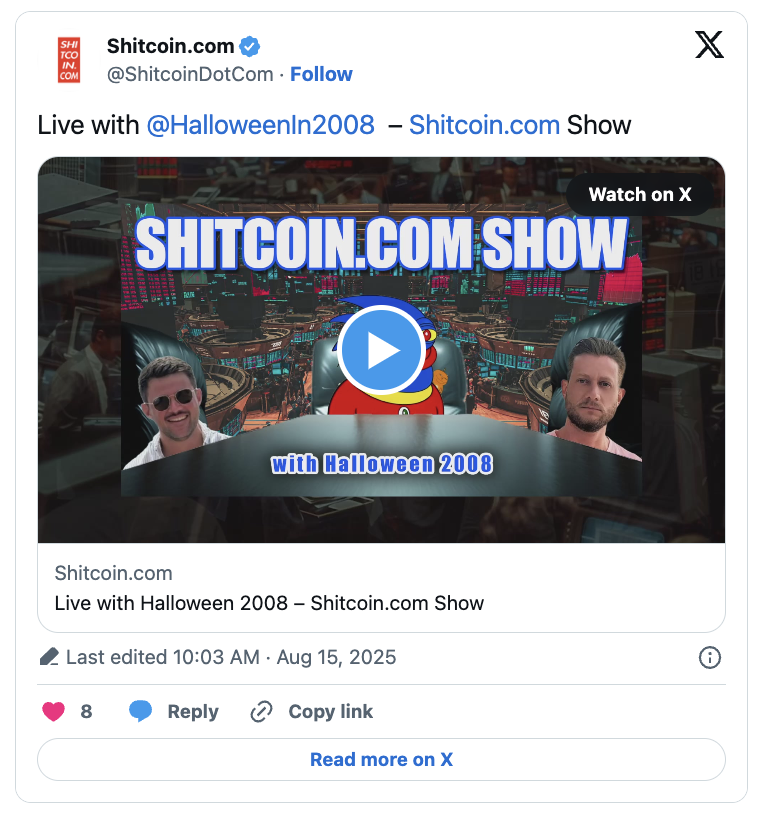Open the Shitcoin.com profile avatar
This screenshot has height=818, width=764.
click(x=68, y=60)
